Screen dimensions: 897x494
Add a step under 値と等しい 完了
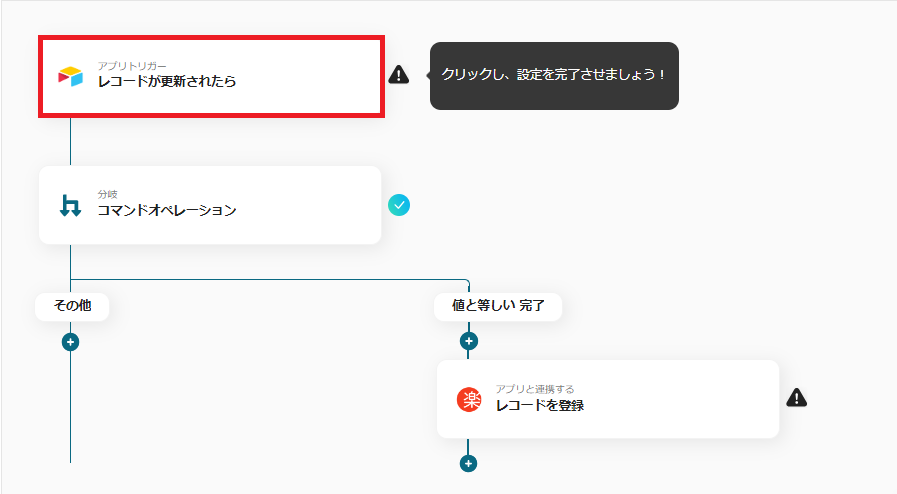[469, 341]
